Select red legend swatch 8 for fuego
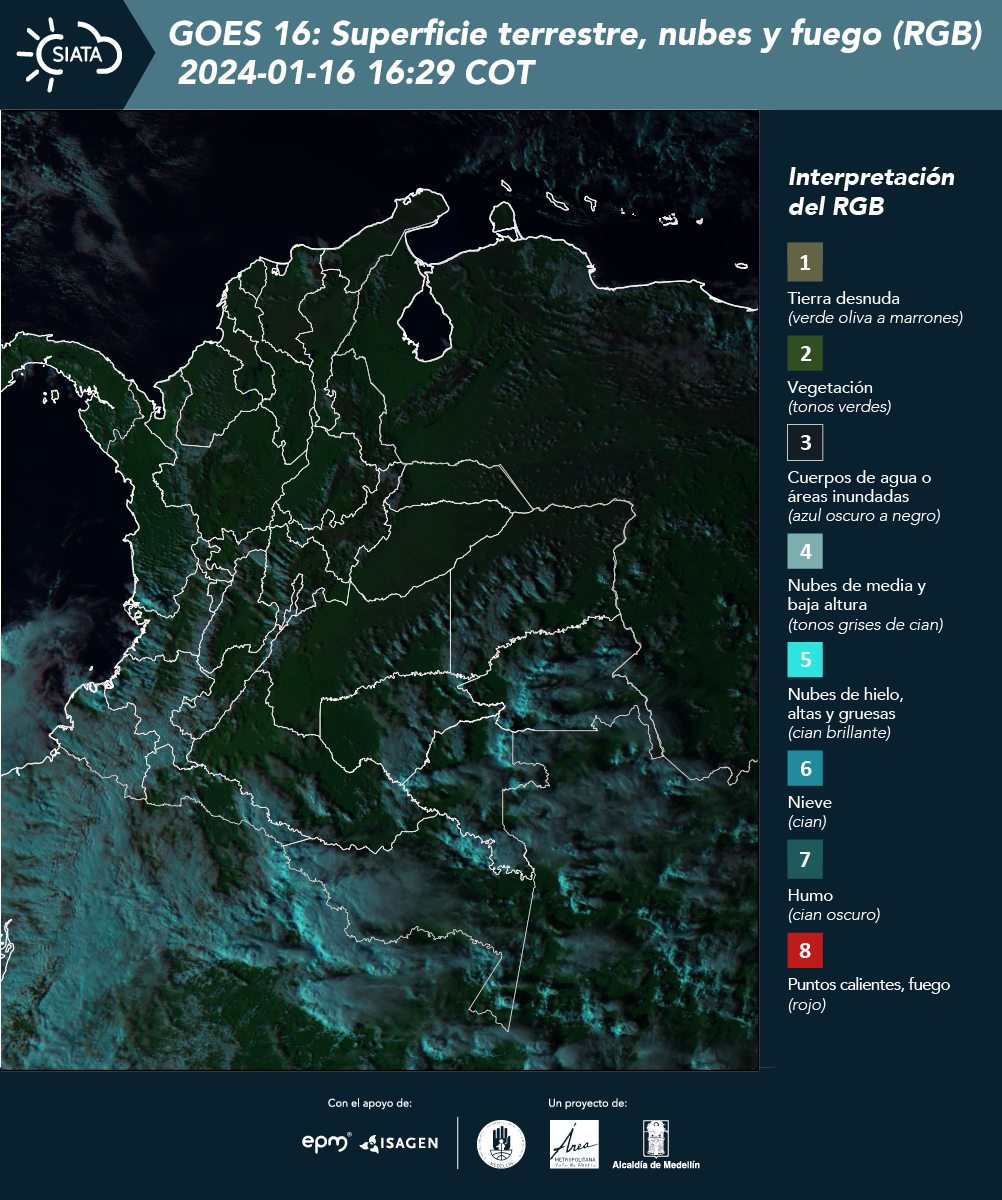Image resolution: width=1002 pixels, height=1200 pixels. tap(805, 949)
